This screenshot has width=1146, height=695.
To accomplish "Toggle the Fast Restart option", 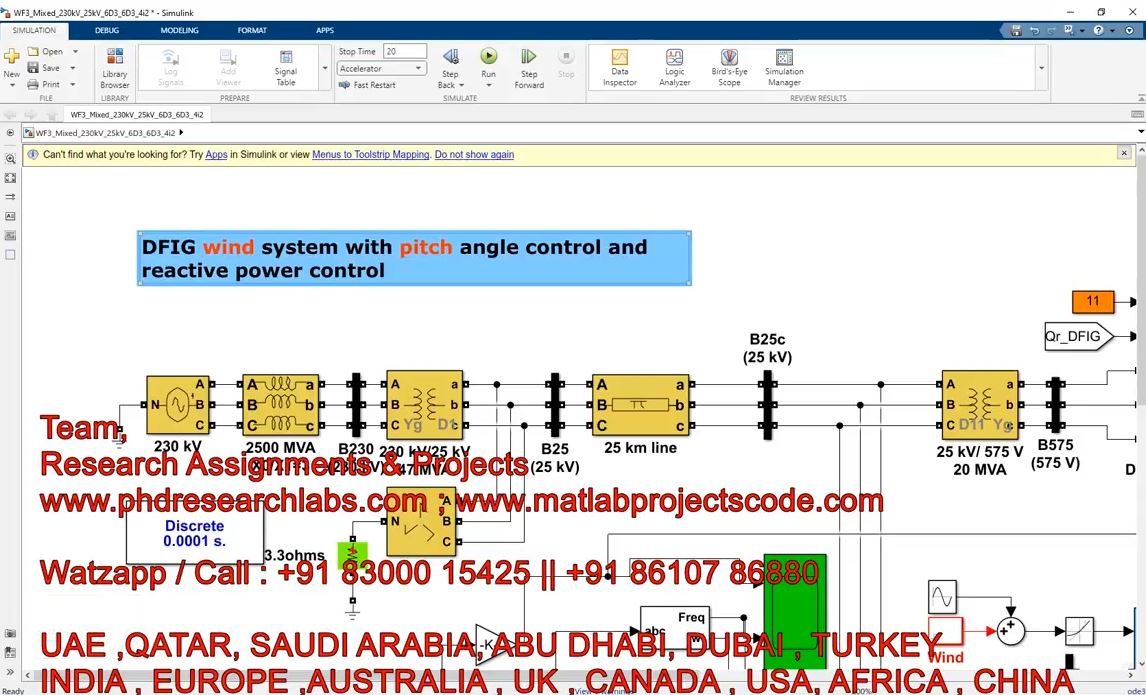I will click(x=367, y=85).
